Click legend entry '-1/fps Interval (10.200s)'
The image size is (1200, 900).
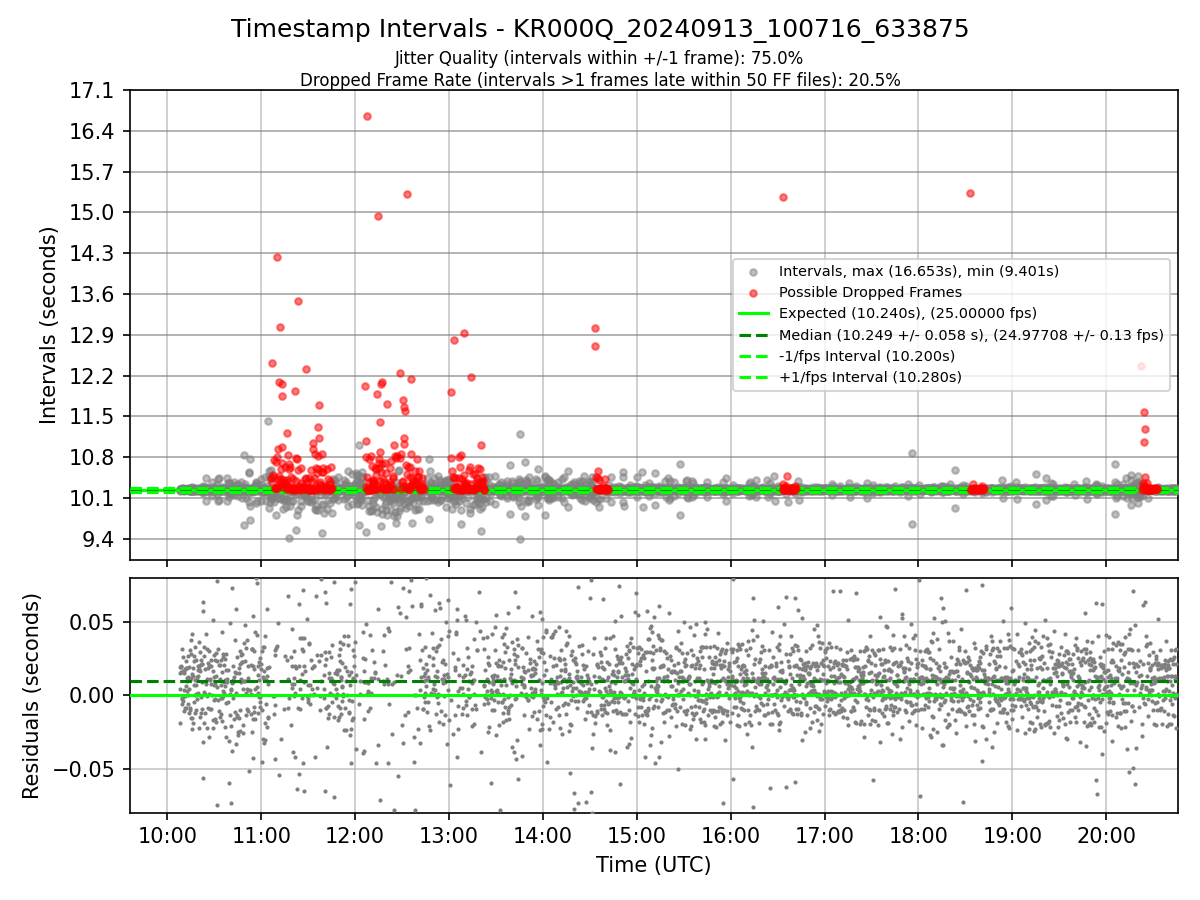(x=867, y=356)
